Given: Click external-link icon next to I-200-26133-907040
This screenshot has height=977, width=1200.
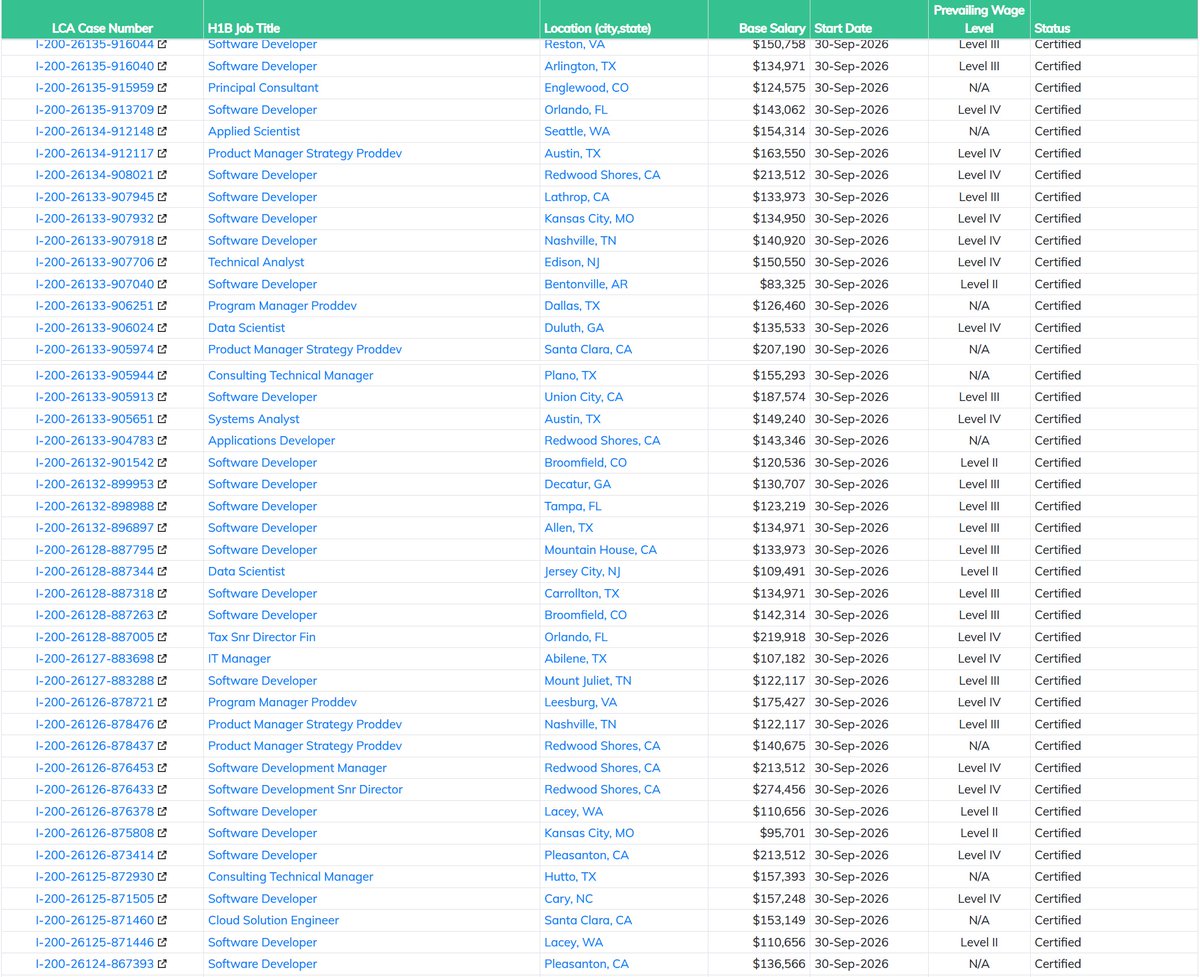Looking at the screenshot, I should [162, 284].
